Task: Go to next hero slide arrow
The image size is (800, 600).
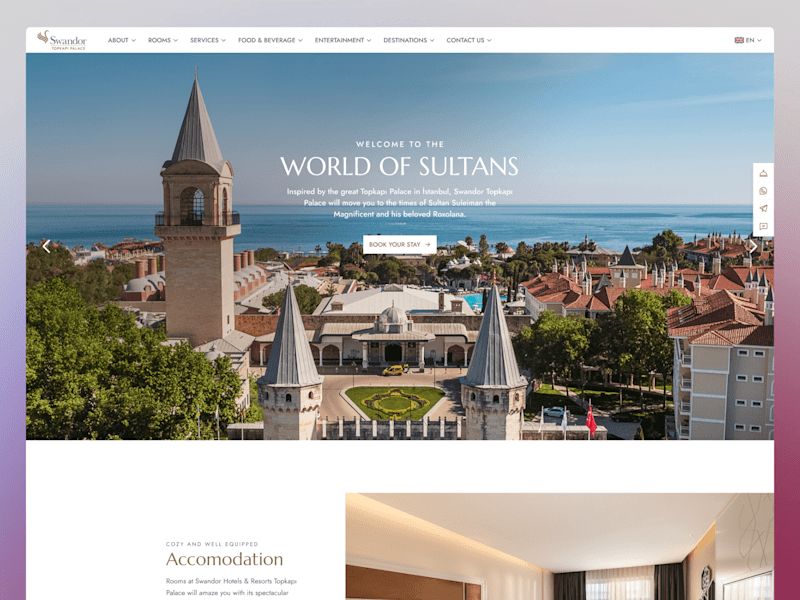Action: pyautogui.click(x=753, y=246)
